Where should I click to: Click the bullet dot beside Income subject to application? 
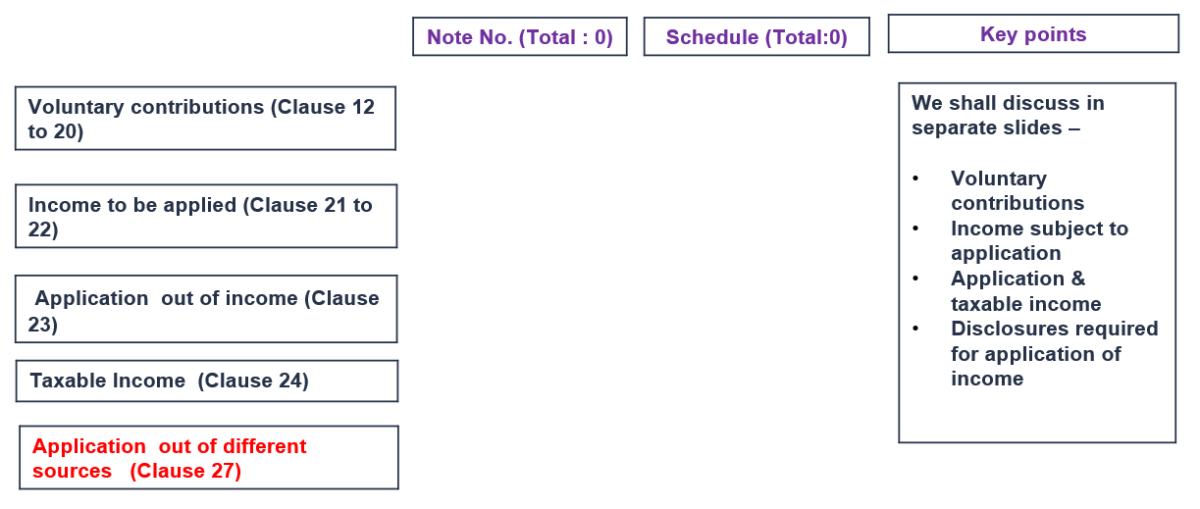[915, 229]
